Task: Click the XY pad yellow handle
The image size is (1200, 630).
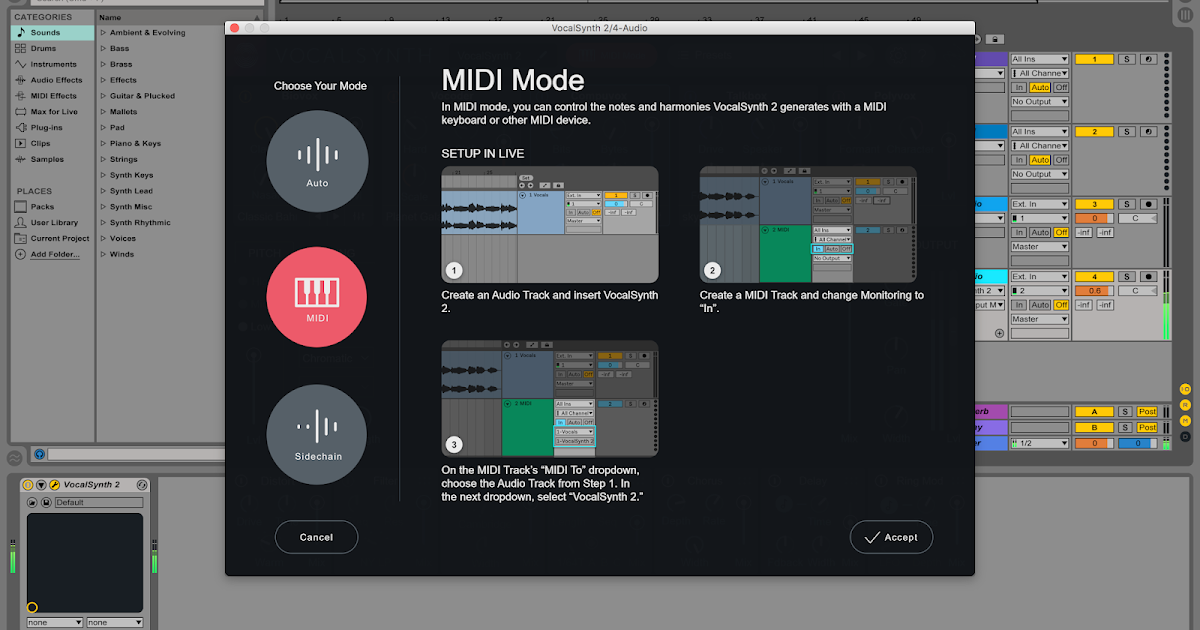Action: pos(32,607)
